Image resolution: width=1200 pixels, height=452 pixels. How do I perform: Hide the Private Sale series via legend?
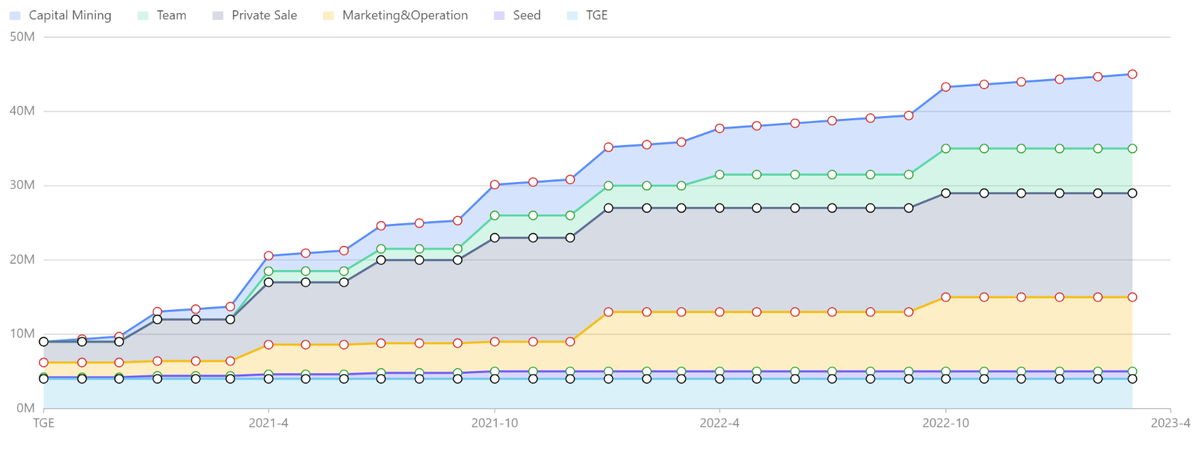(x=266, y=16)
